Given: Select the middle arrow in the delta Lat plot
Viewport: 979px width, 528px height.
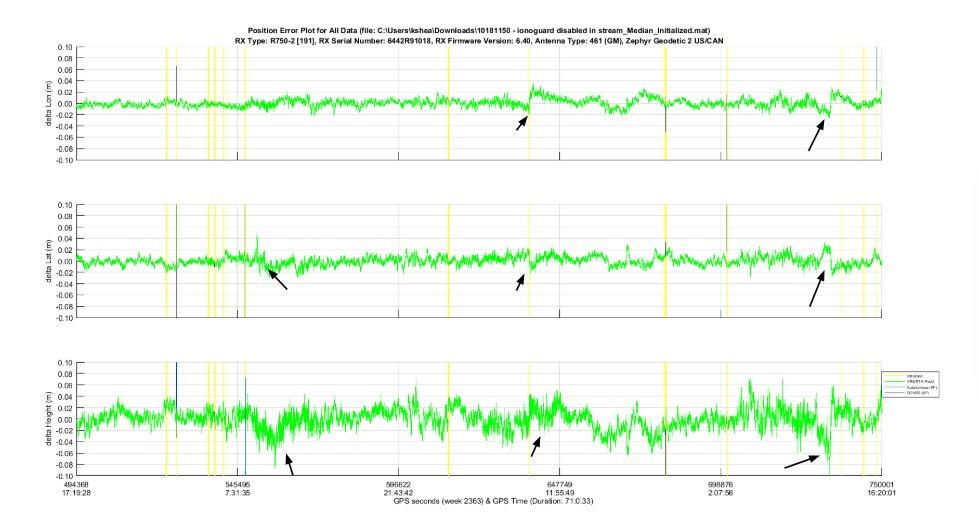Looking at the screenshot, I should click(521, 283).
